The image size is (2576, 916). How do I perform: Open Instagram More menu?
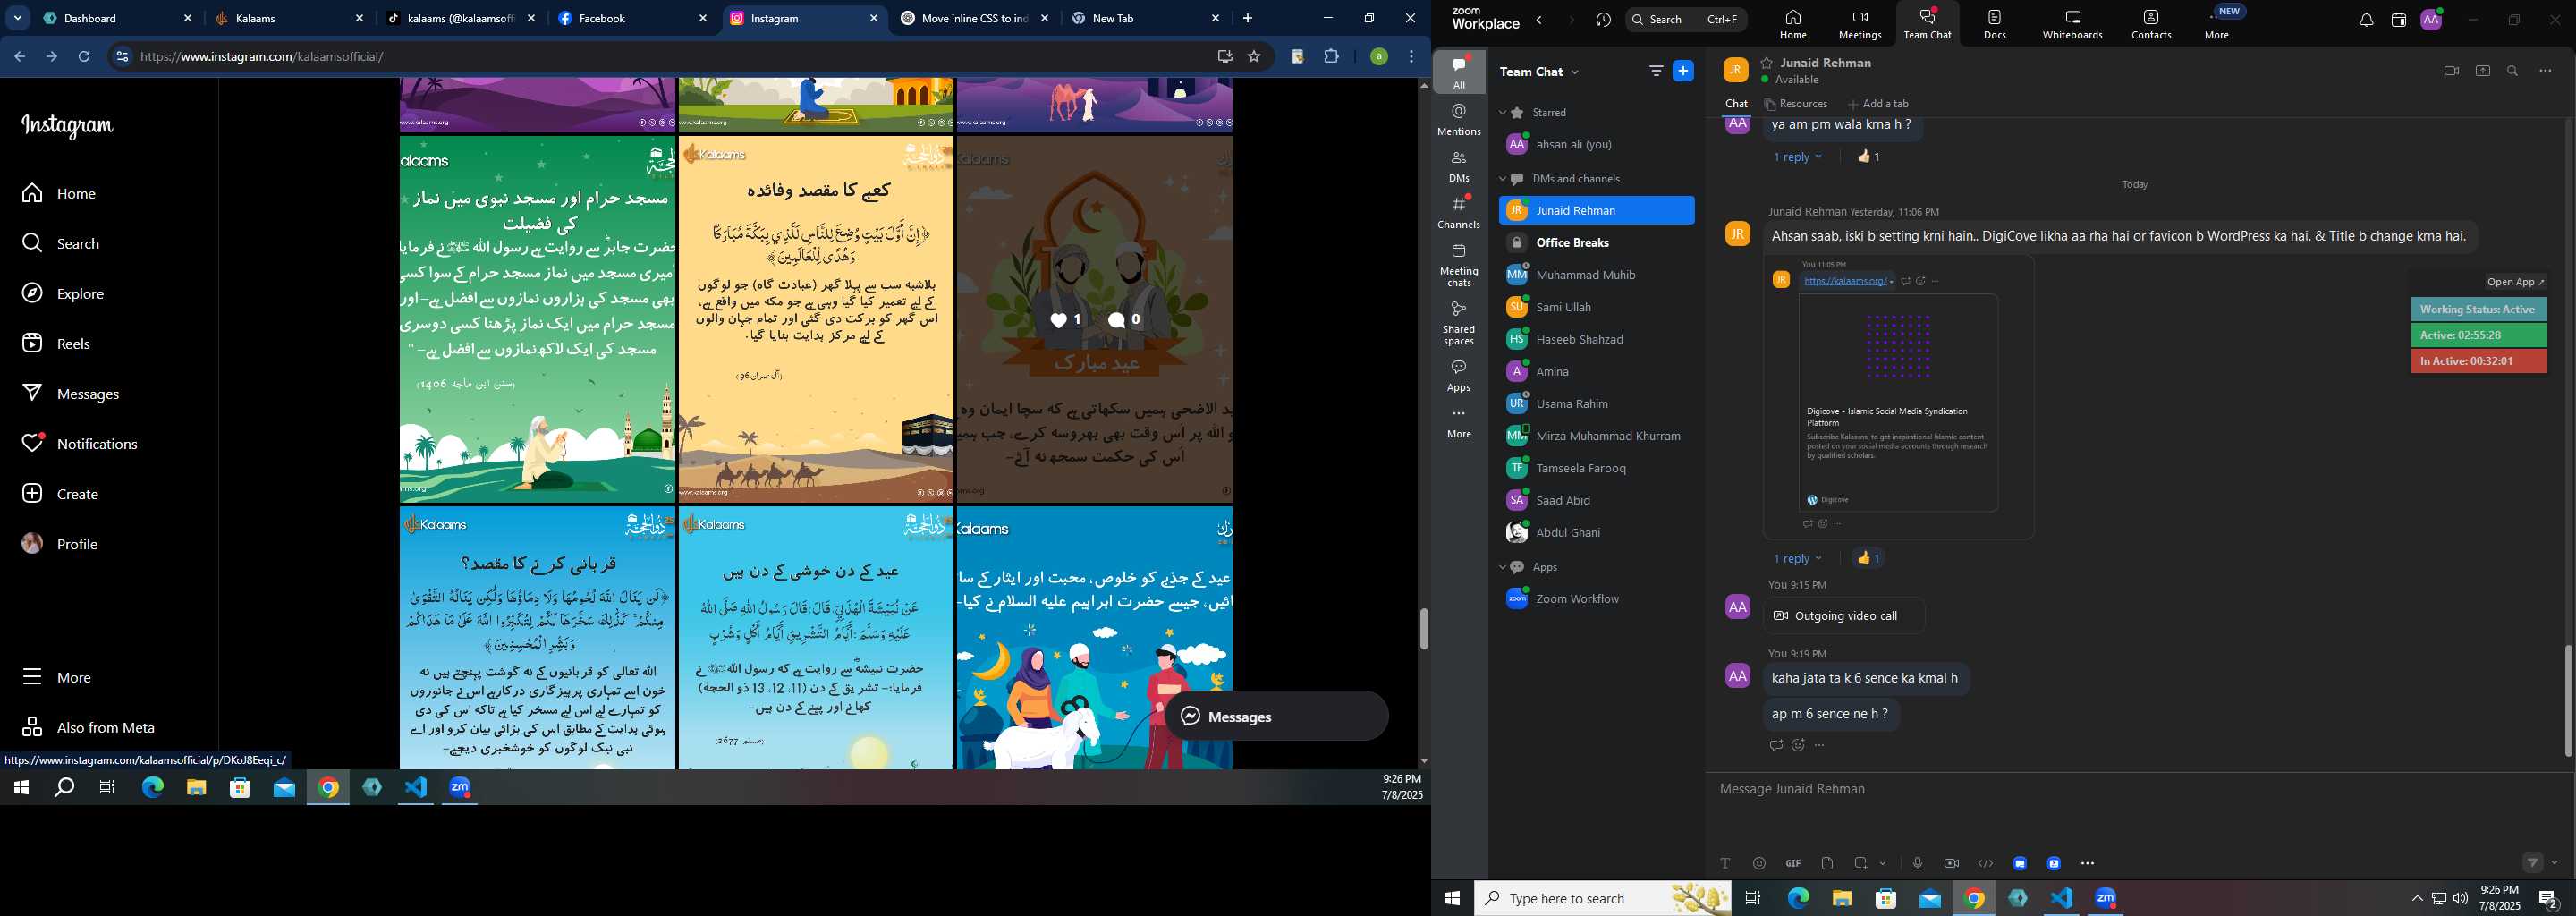coord(57,677)
